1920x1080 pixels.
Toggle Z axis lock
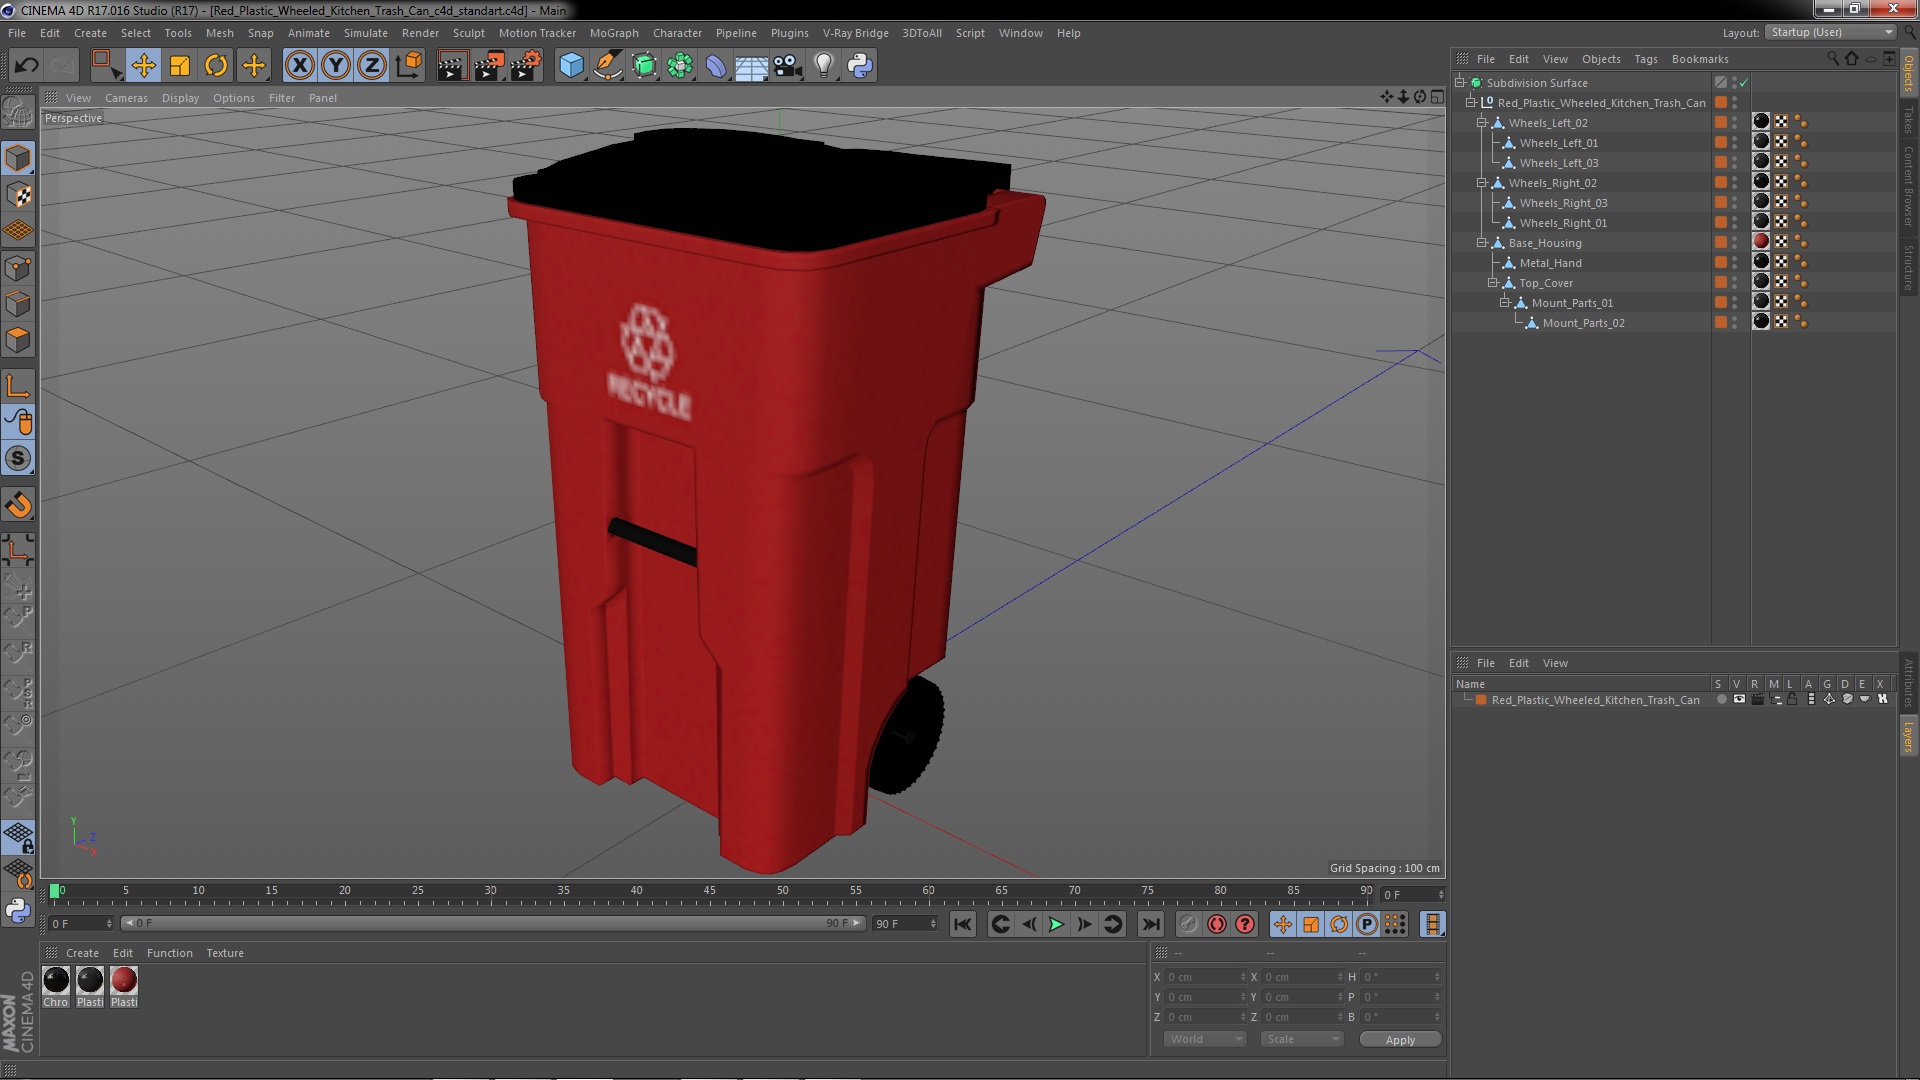pos(372,66)
